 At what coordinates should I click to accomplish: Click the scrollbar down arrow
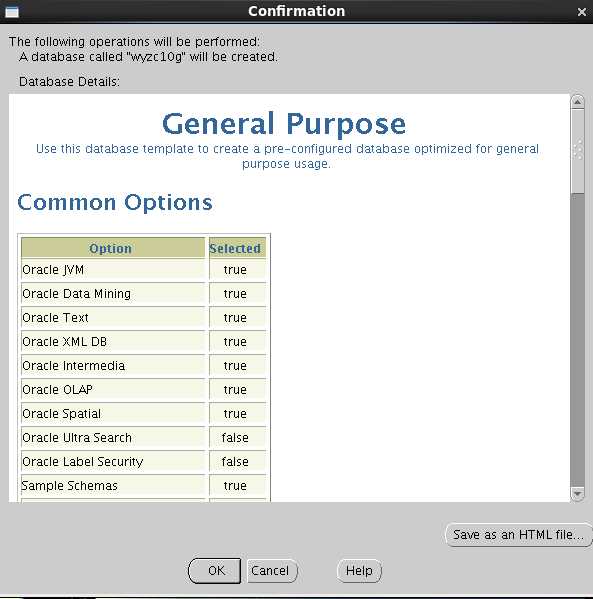pos(577,494)
